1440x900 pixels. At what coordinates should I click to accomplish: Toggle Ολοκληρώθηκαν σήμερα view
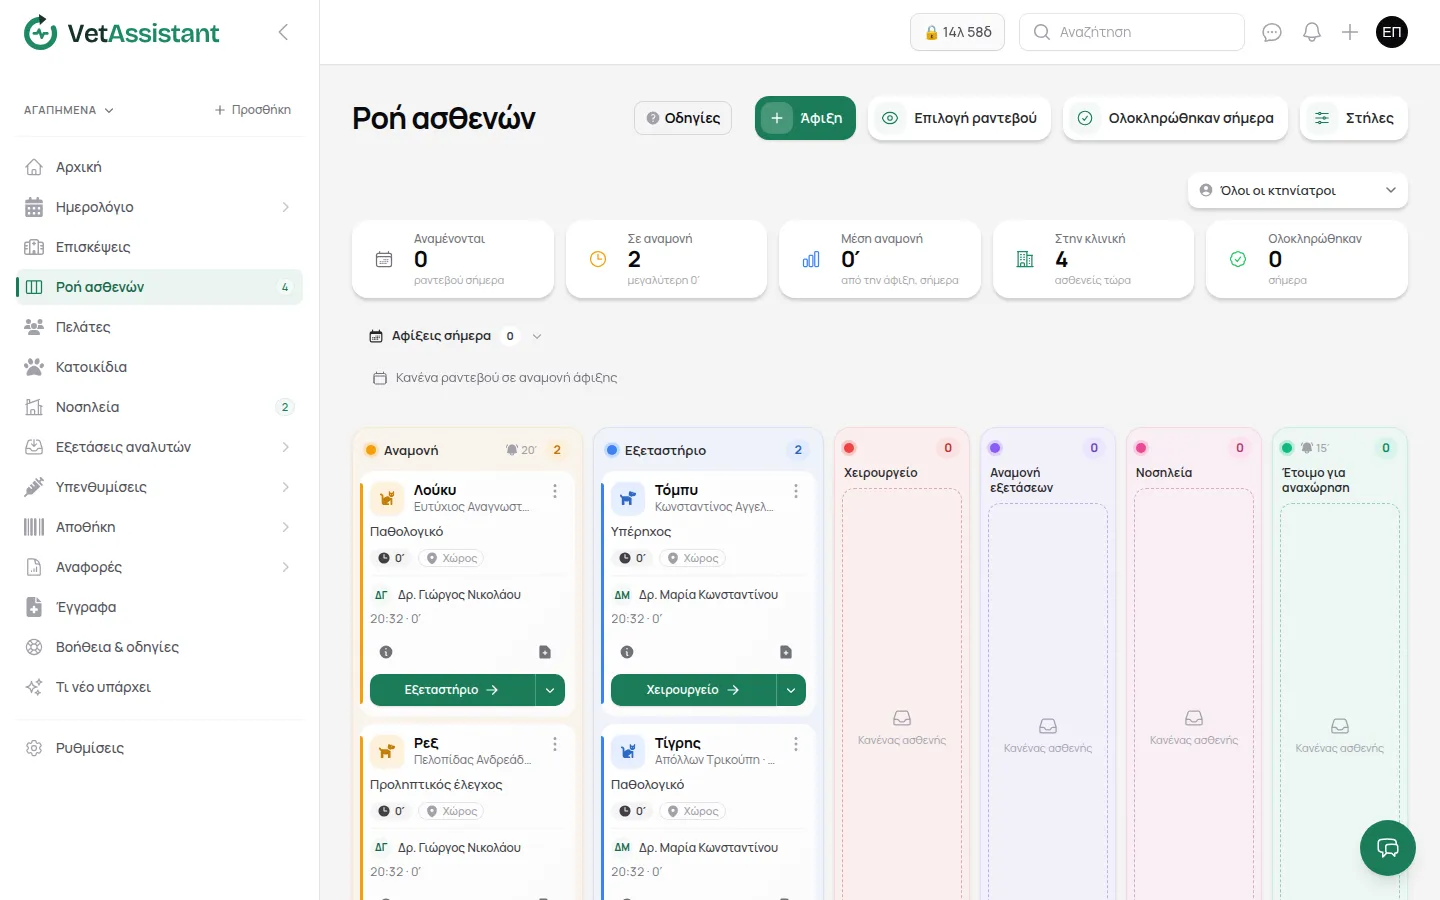[x=1176, y=118]
